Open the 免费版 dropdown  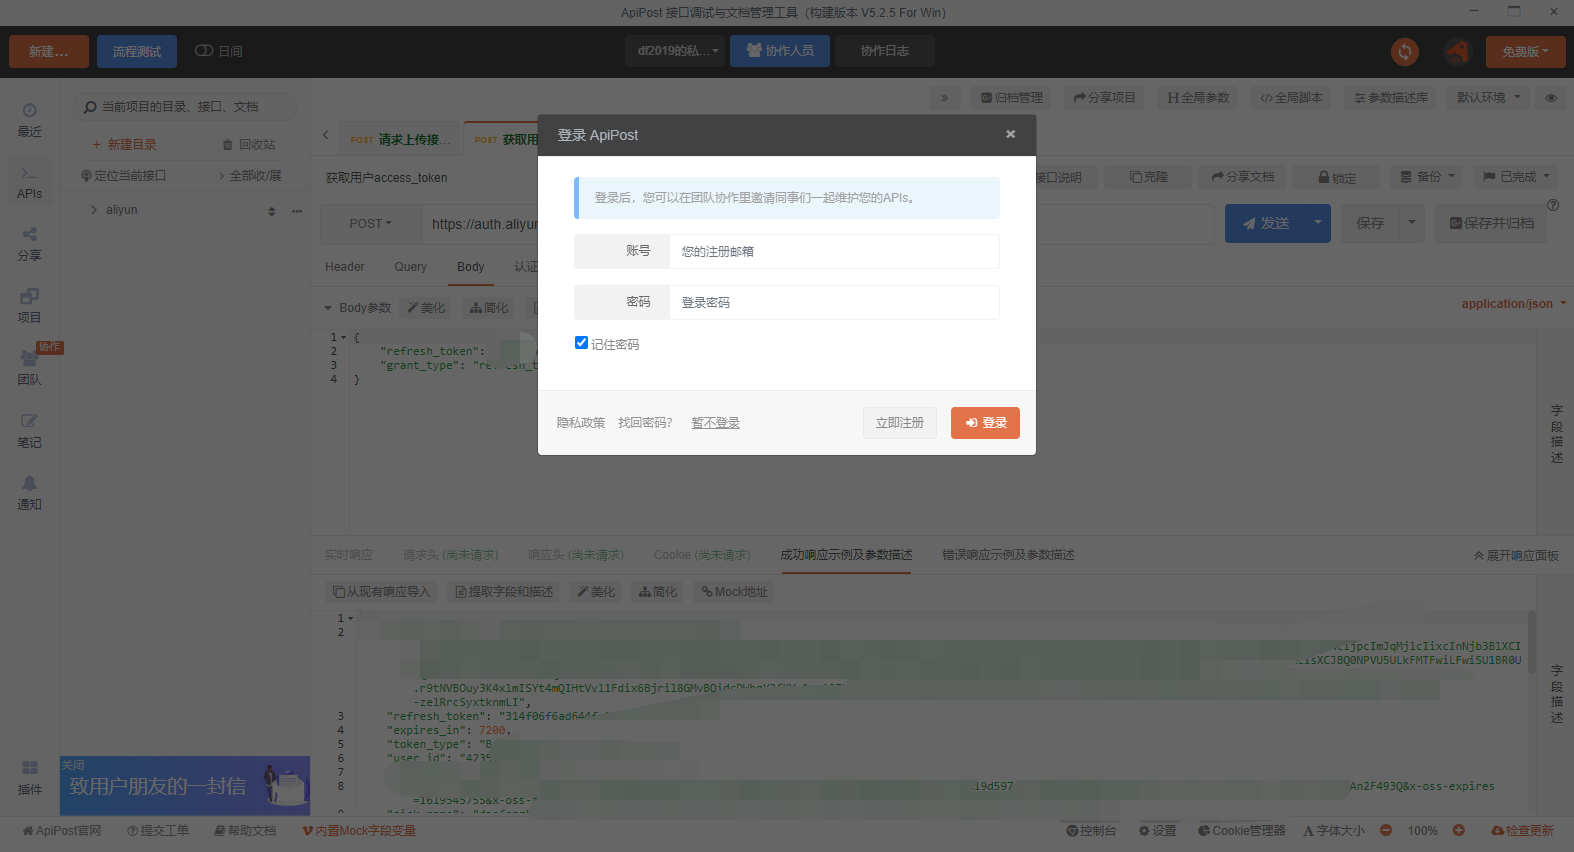pyautogui.click(x=1525, y=51)
